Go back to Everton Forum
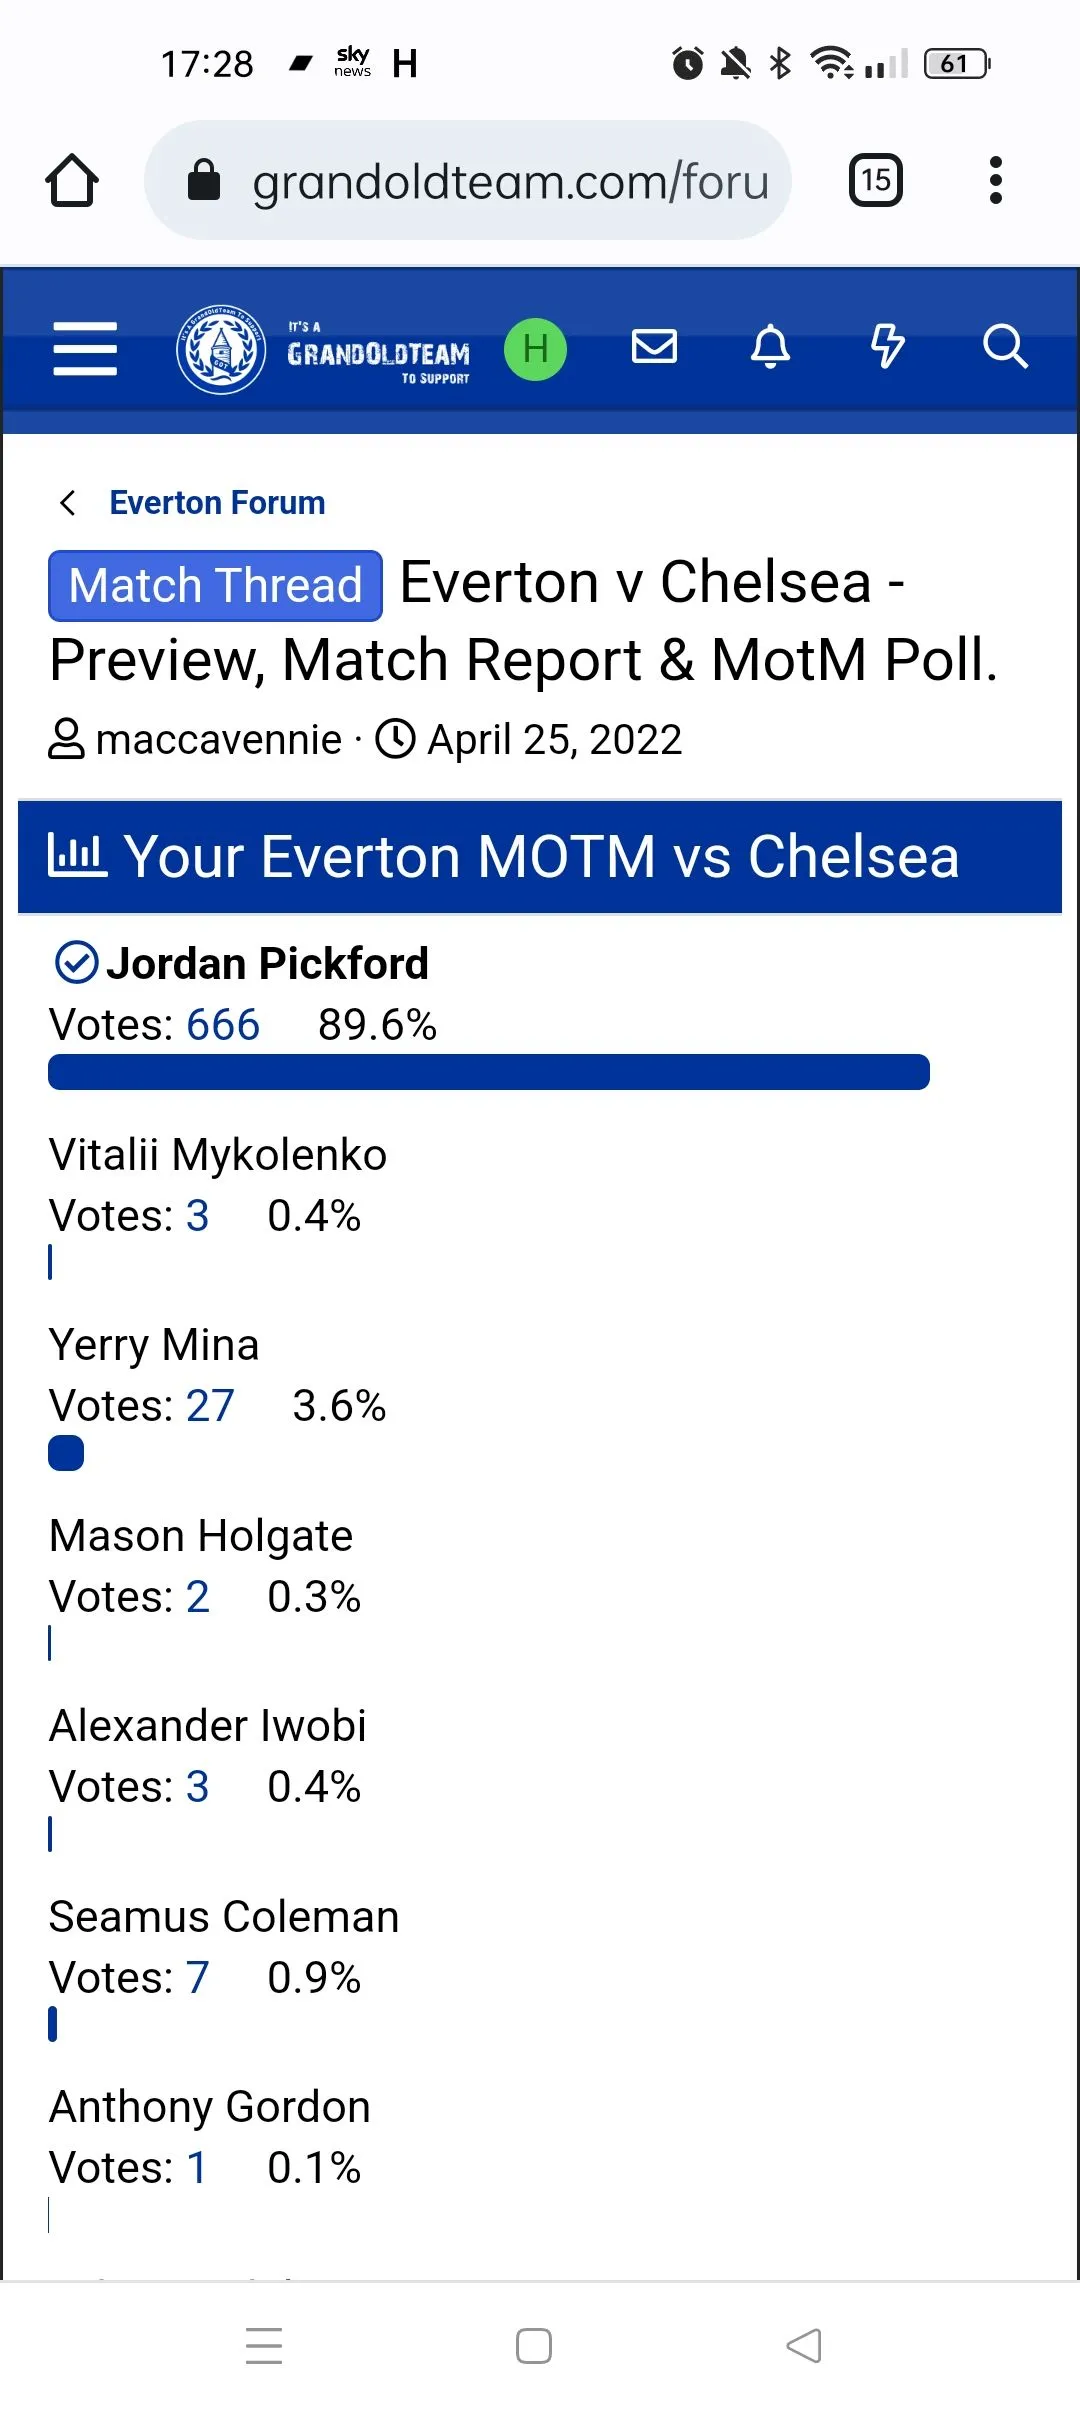1080x2412 pixels. (x=217, y=502)
